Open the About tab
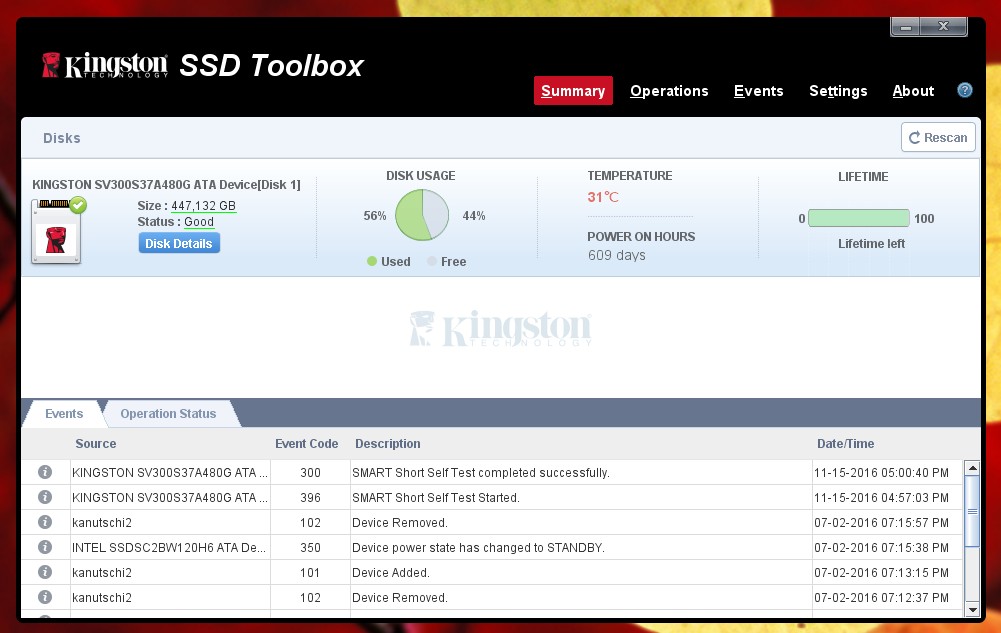The width and height of the screenshot is (1001, 633). [913, 91]
